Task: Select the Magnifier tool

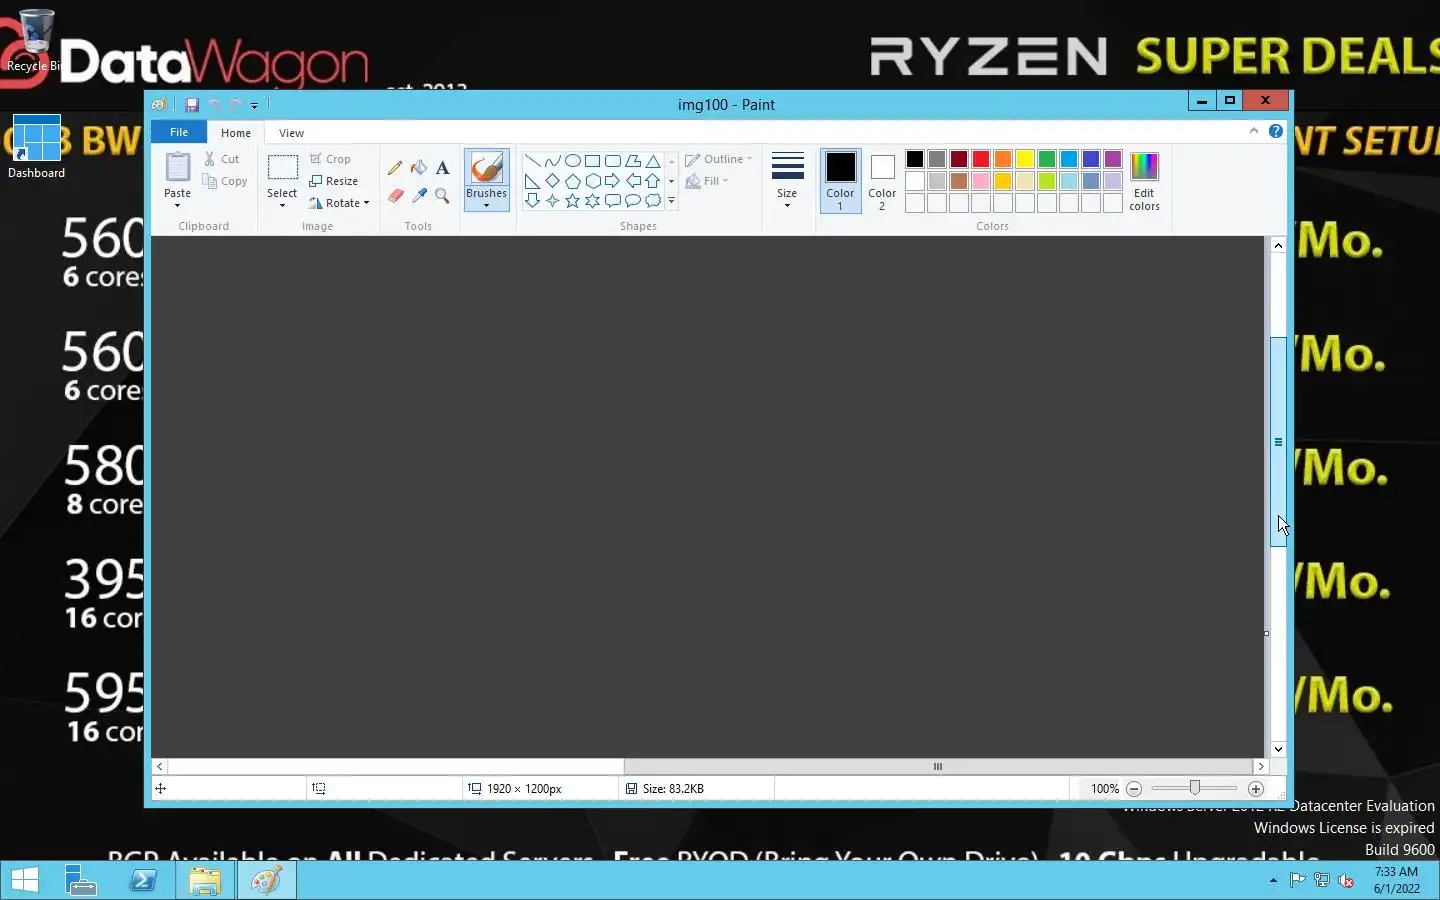Action: pos(442,196)
